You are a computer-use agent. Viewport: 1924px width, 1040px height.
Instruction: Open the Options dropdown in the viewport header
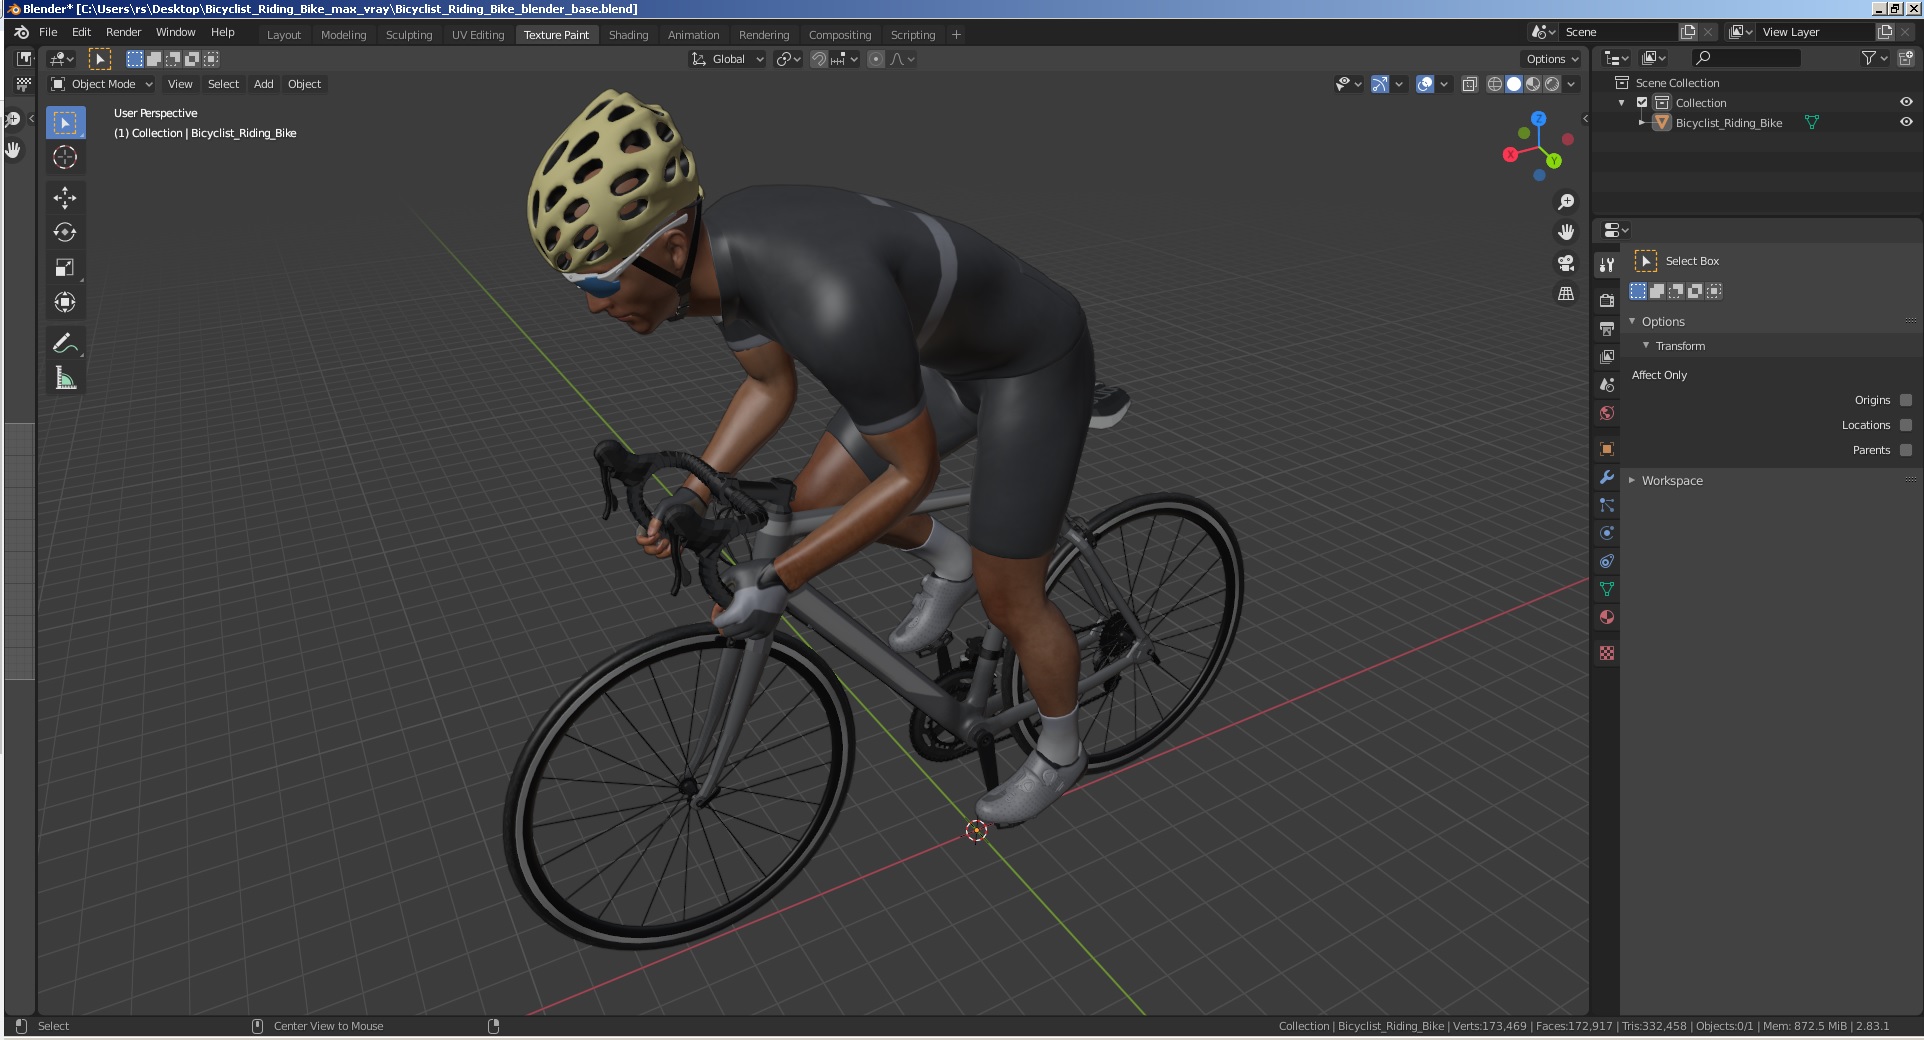1551,59
